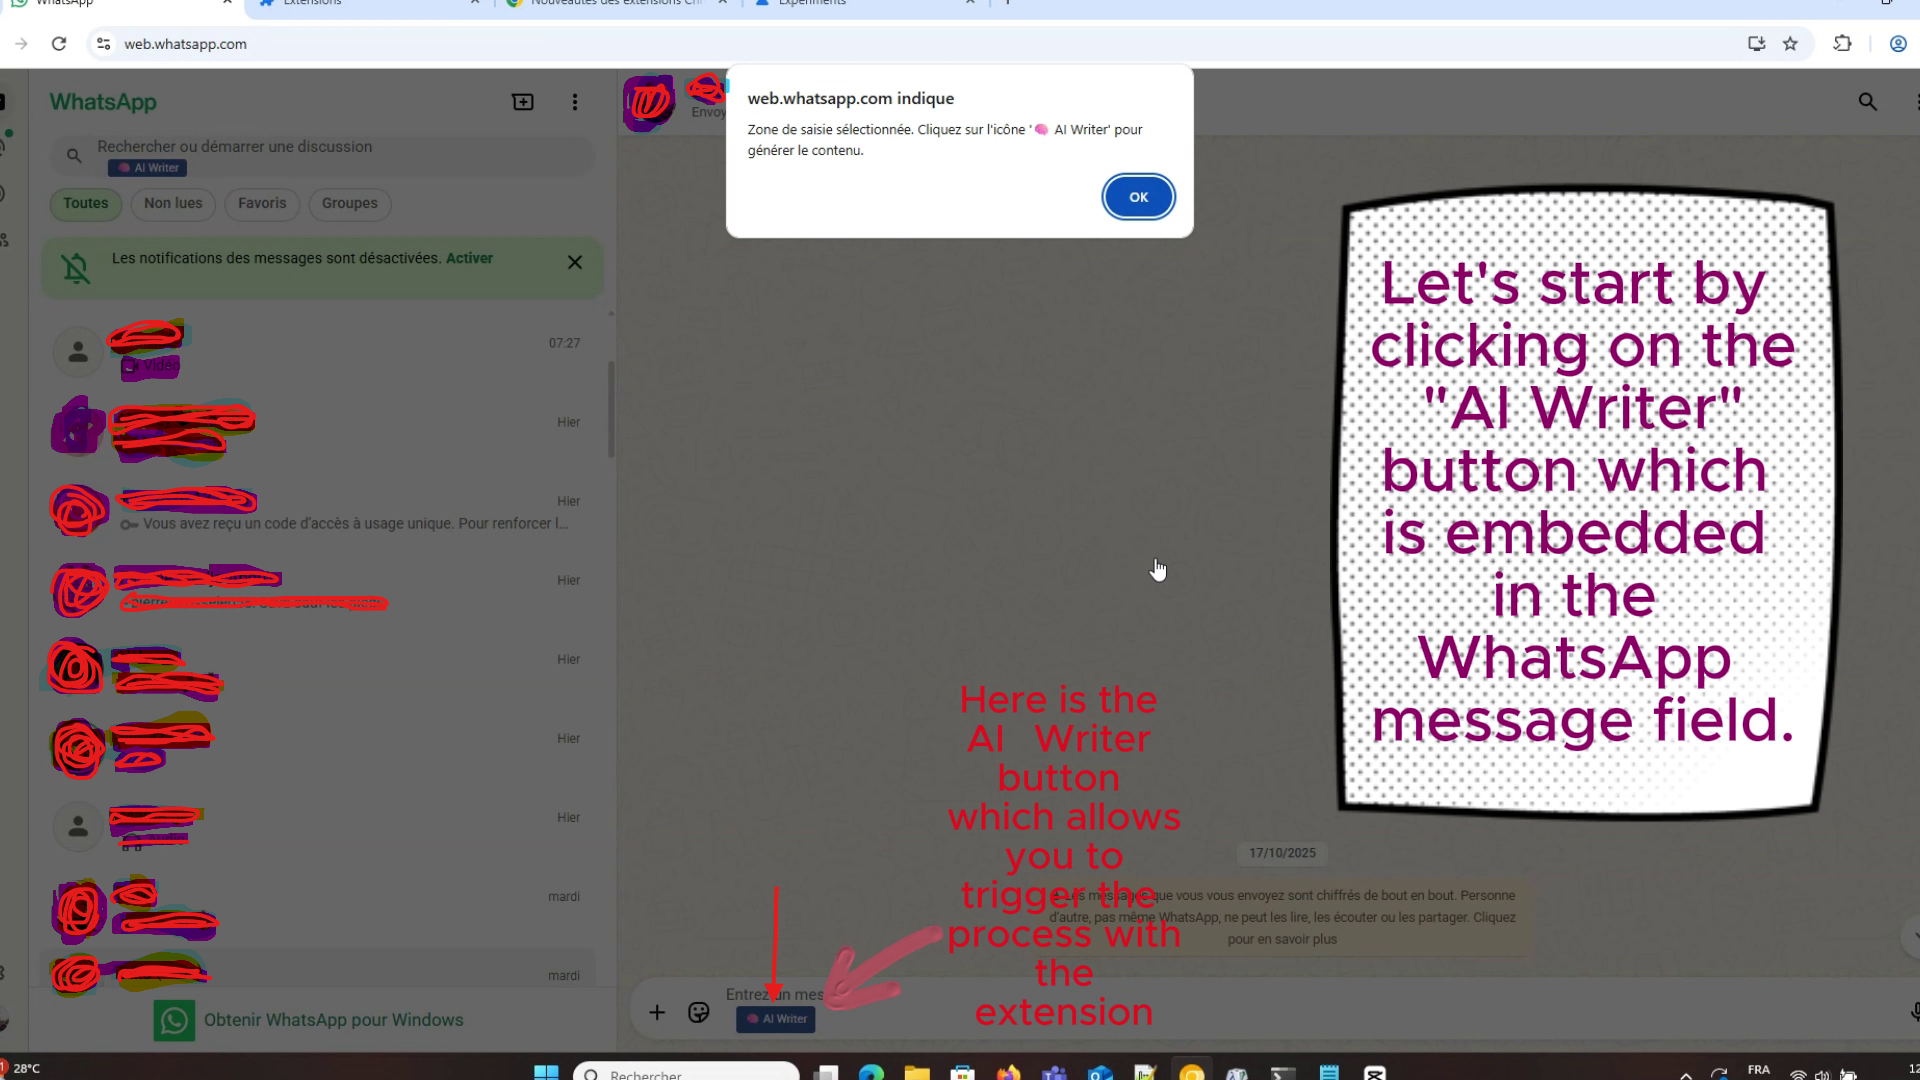Click the emoji sticker icon
The image size is (1920, 1080).
(x=699, y=1013)
